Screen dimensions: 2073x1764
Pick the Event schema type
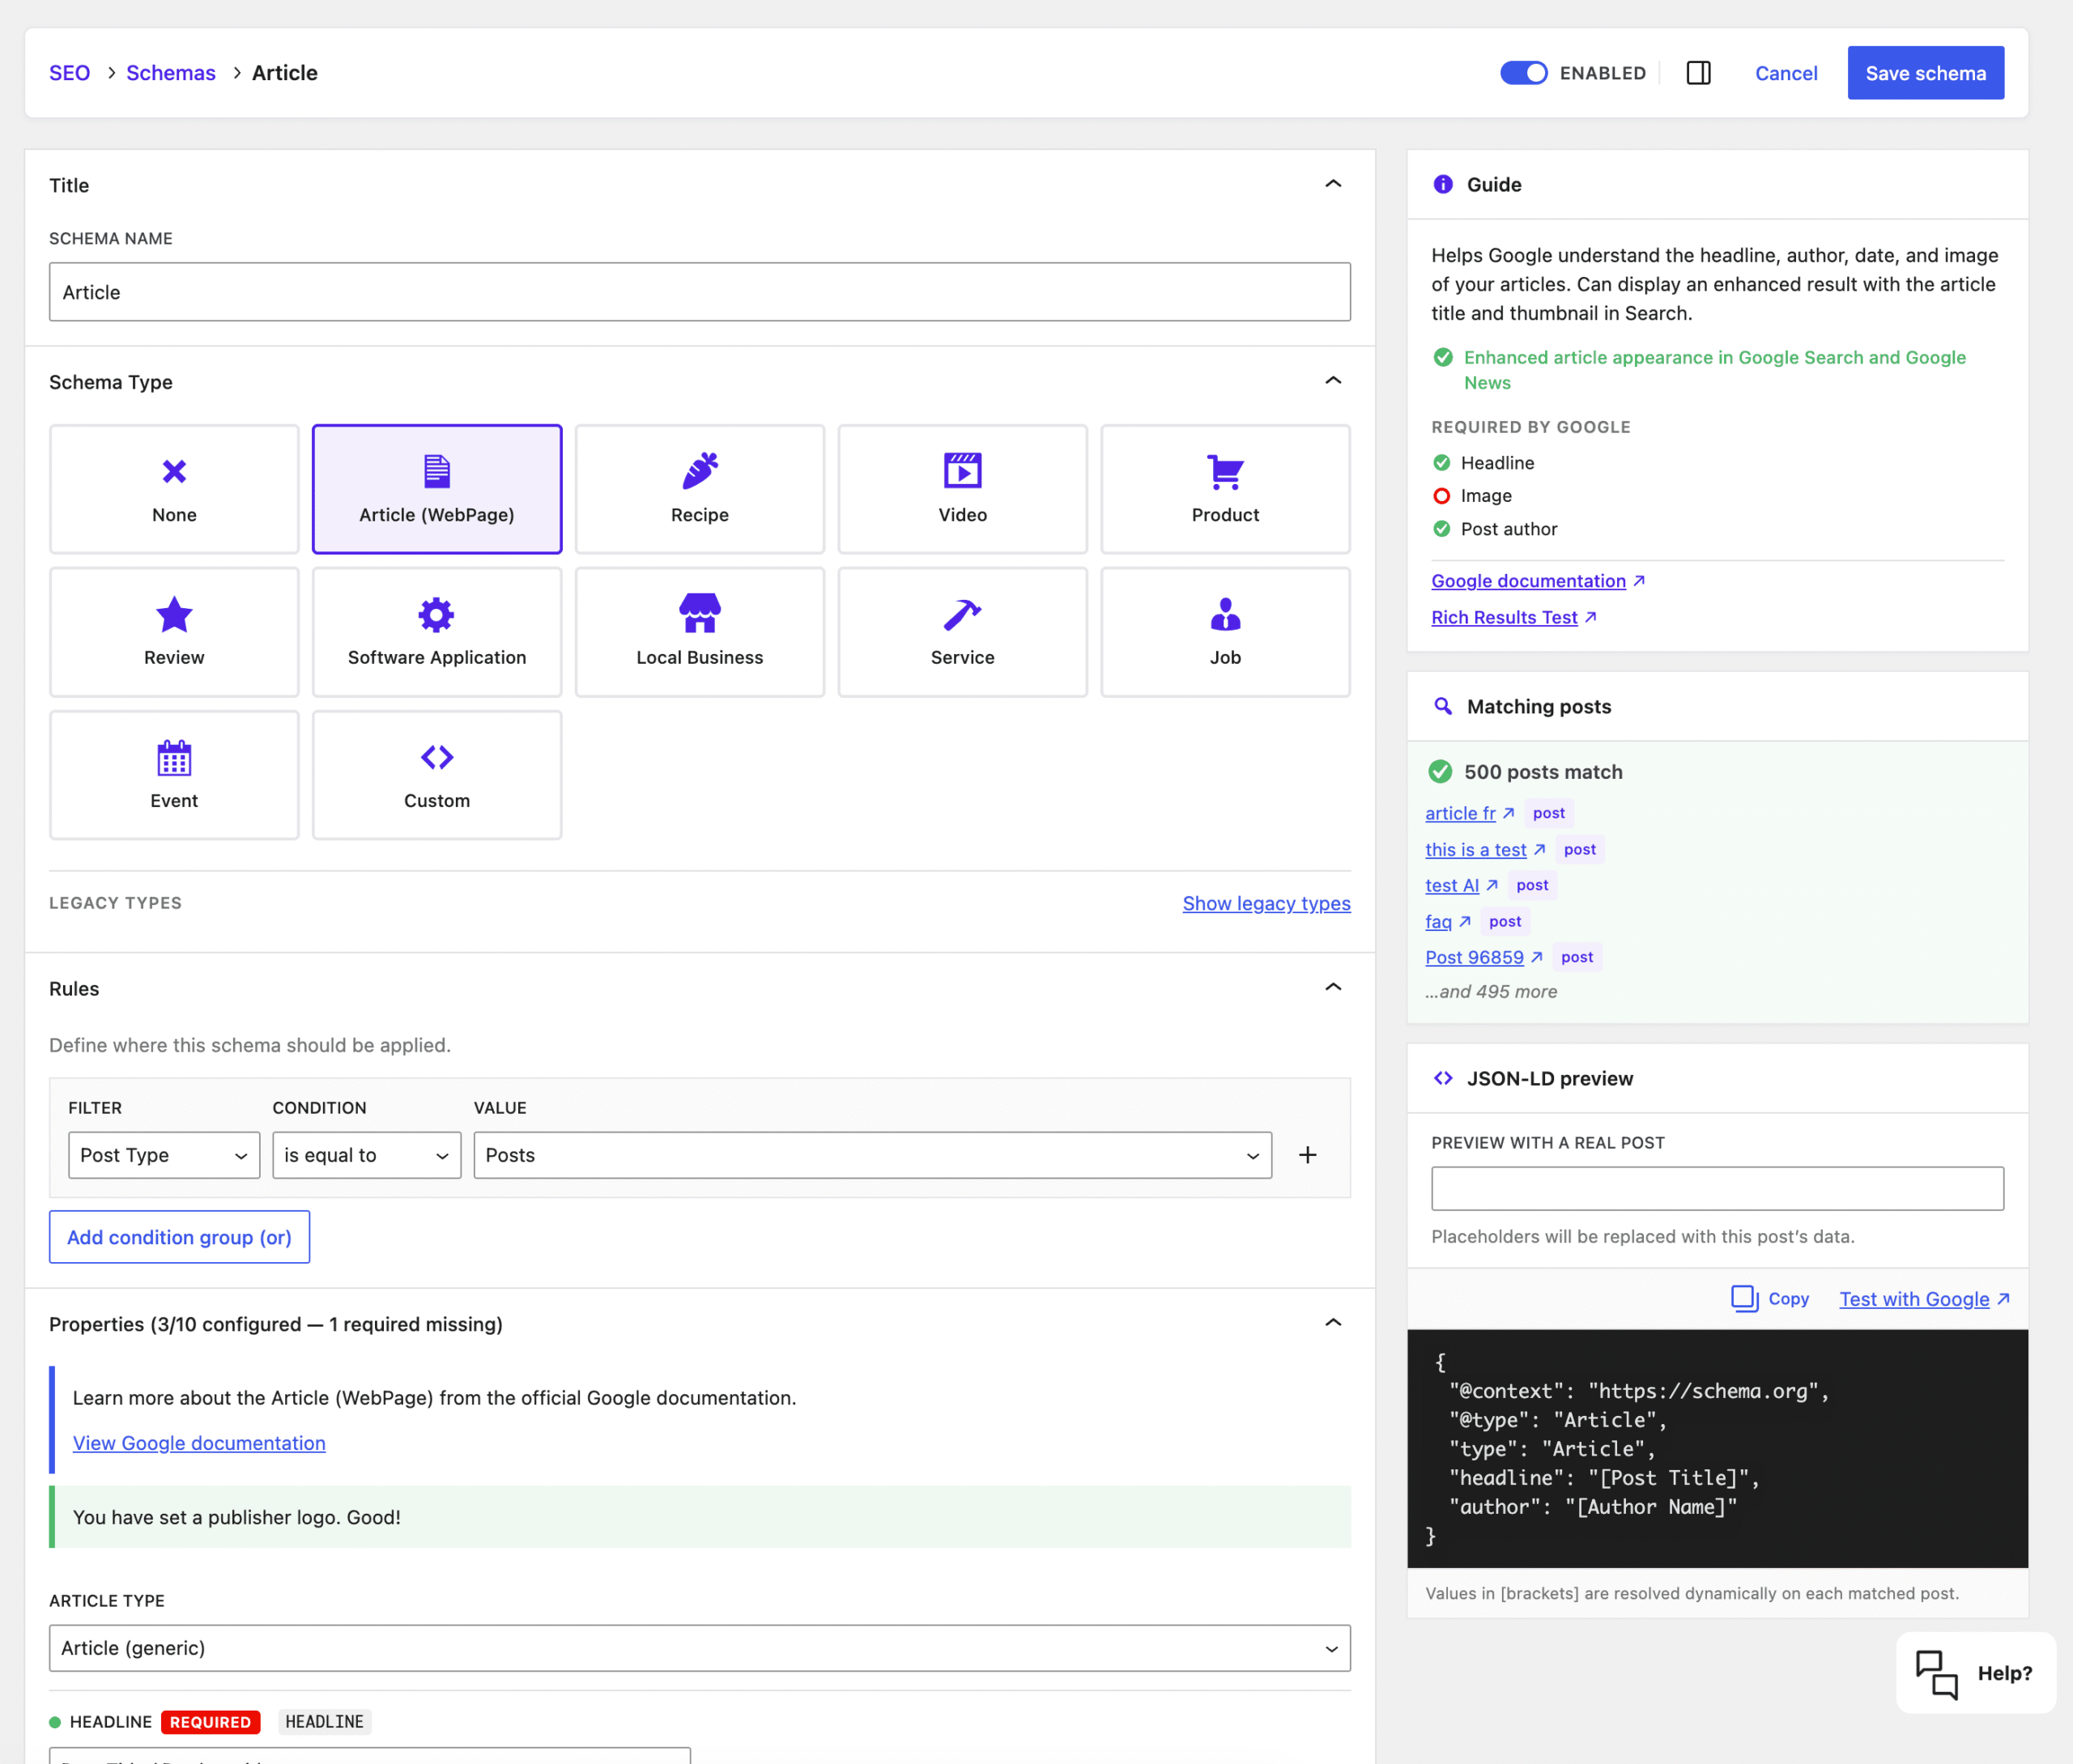[x=174, y=775]
